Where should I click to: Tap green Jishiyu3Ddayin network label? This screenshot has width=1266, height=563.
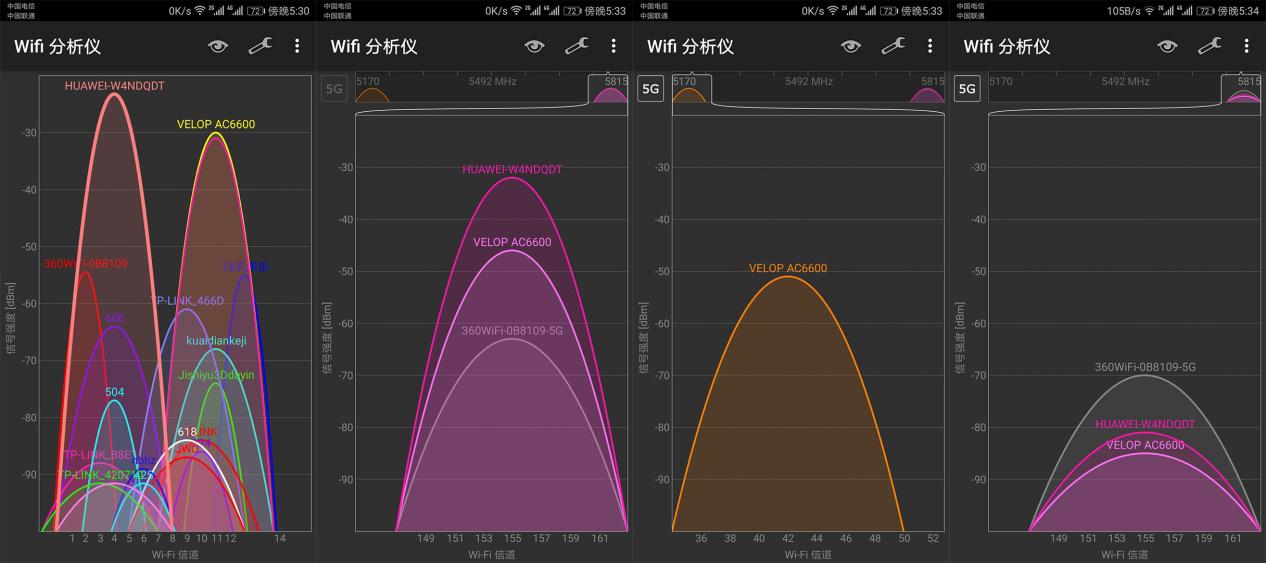[x=216, y=376]
